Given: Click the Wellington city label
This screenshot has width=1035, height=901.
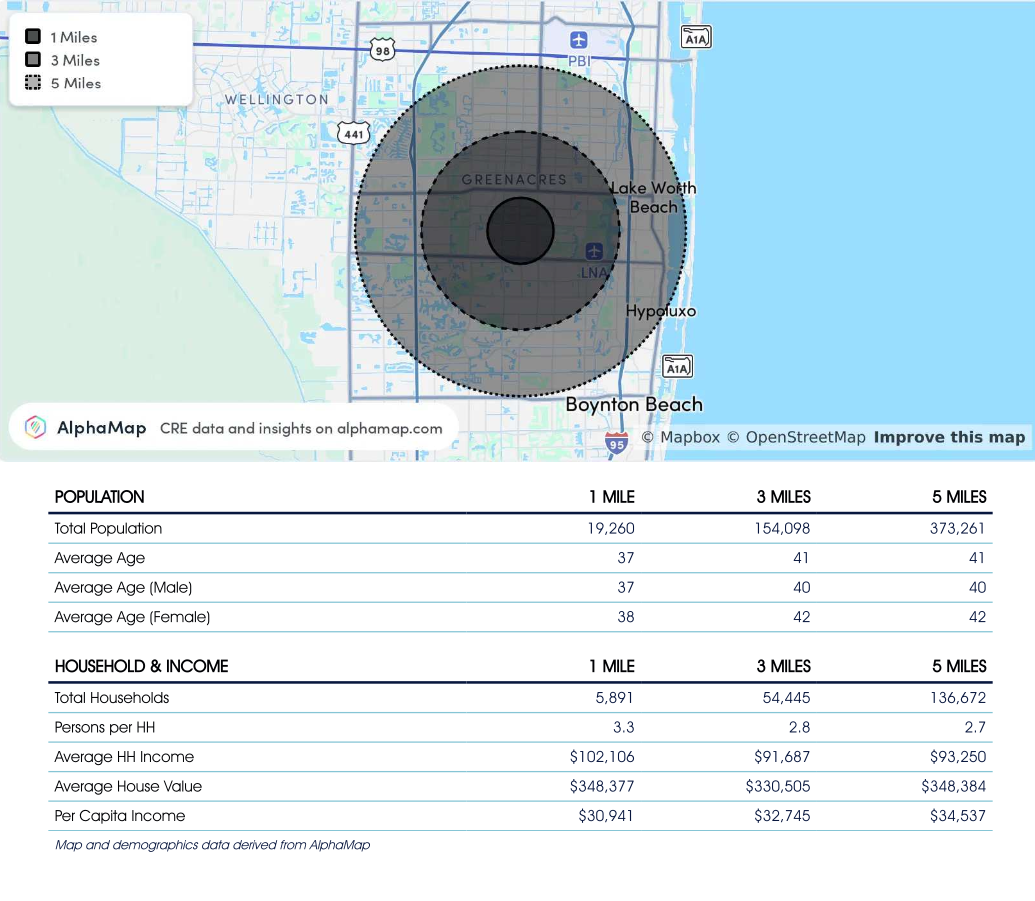Looking at the screenshot, I should tap(276, 100).
